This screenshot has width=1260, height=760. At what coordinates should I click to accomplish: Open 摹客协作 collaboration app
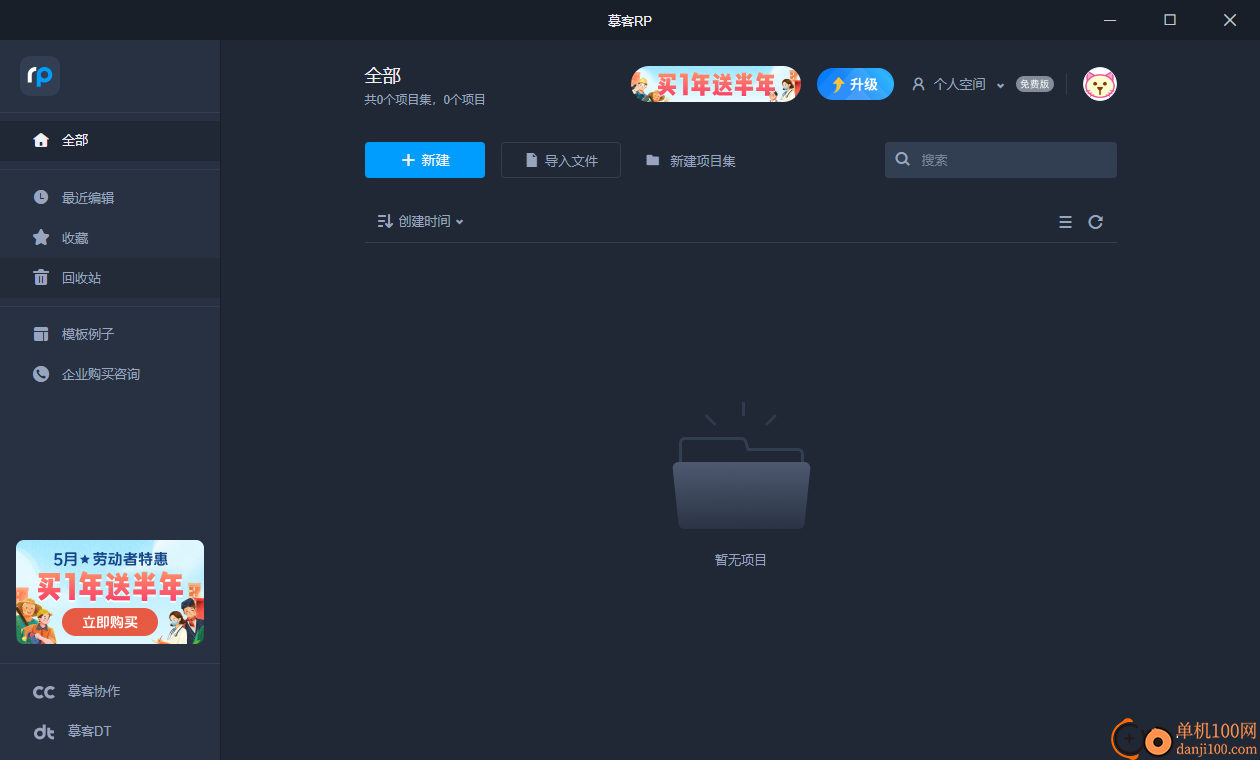pos(110,691)
